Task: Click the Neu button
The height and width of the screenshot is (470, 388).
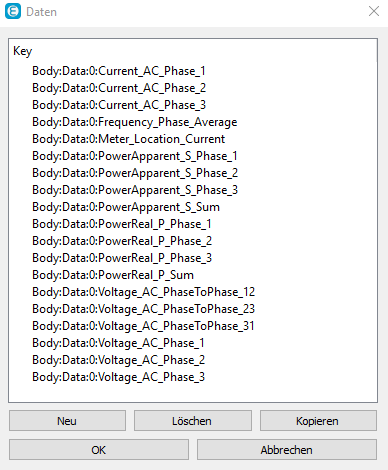Action: pyautogui.click(x=67, y=421)
